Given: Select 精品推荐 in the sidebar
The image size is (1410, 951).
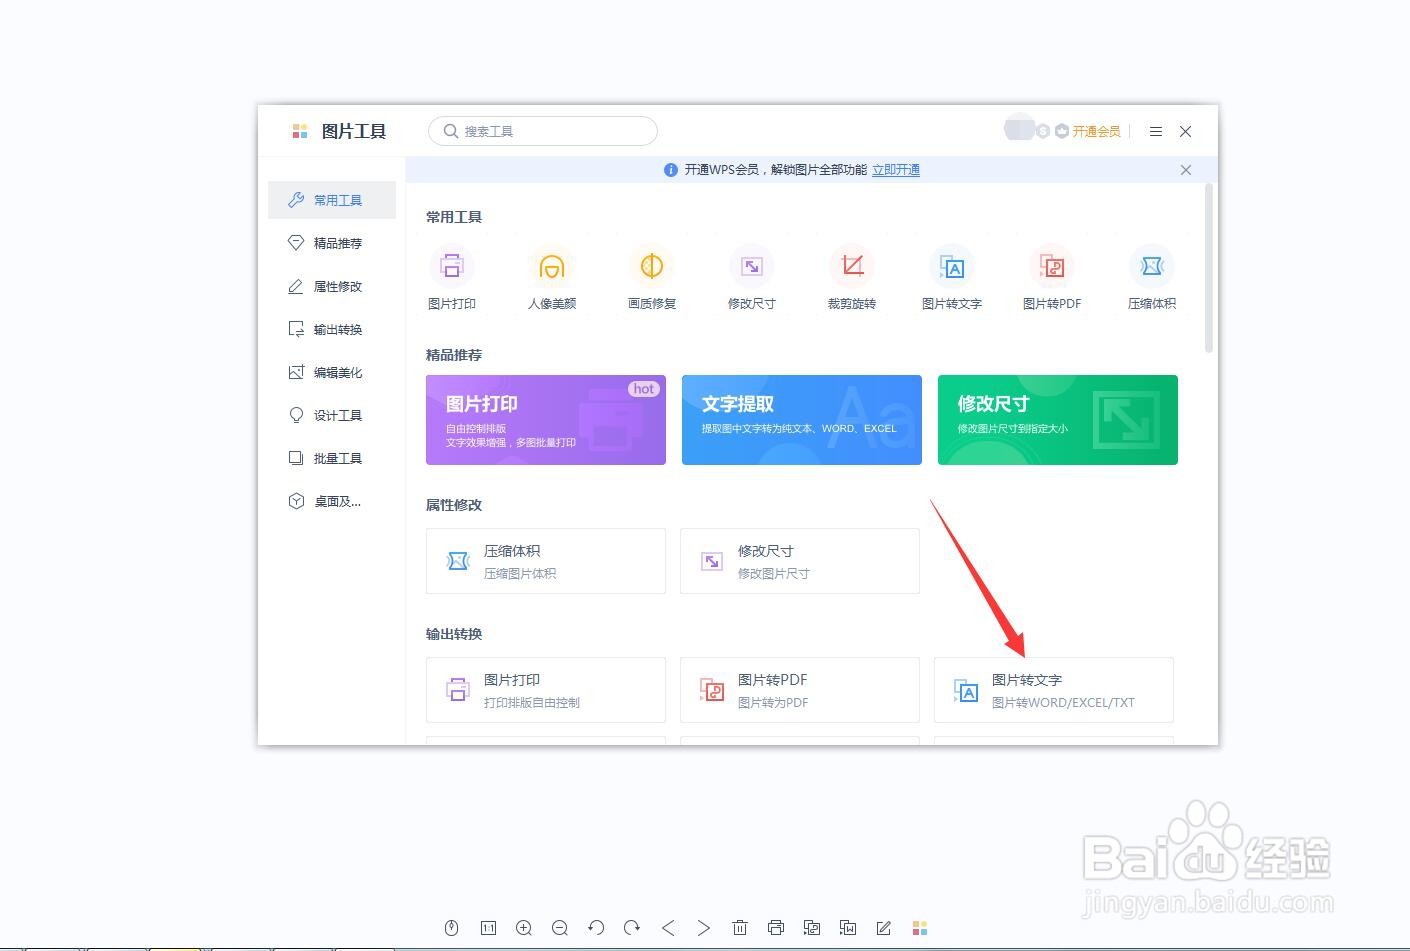Looking at the screenshot, I should pos(332,243).
